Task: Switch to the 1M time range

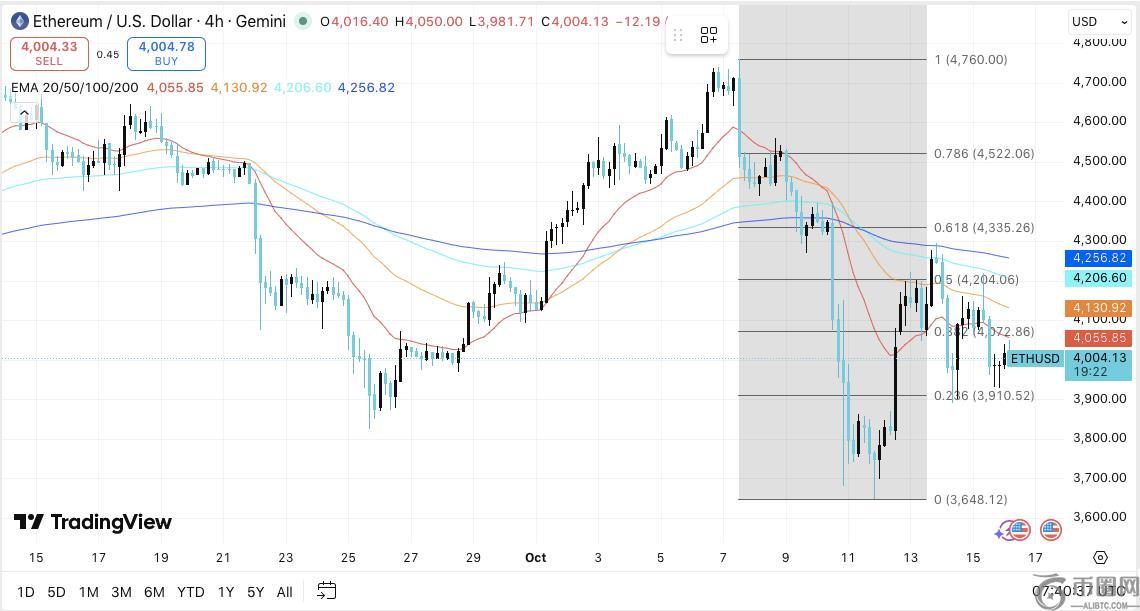Action: click(x=89, y=592)
